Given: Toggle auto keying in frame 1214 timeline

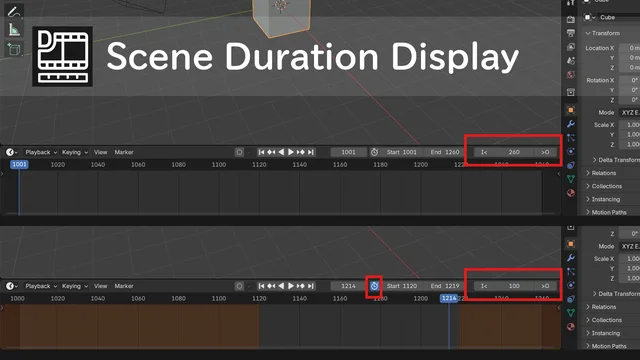Looking at the screenshot, I should click(239, 286).
